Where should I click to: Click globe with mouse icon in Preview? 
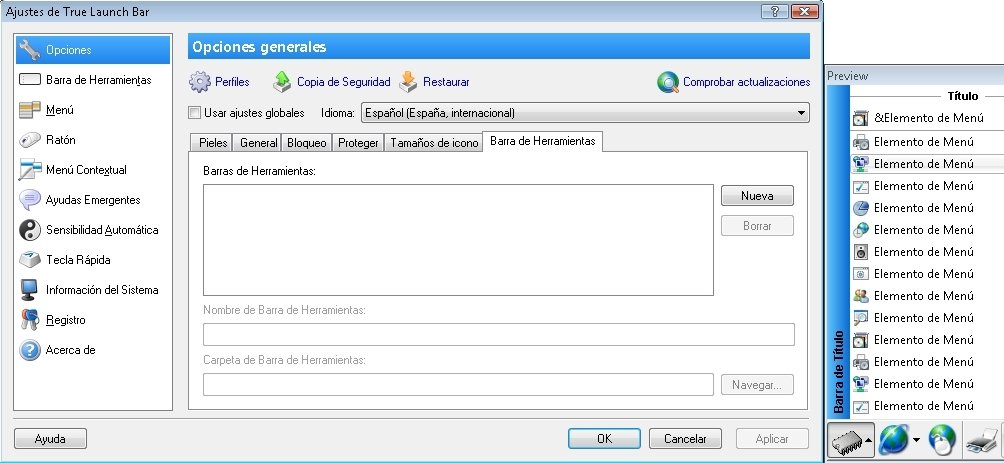point(941,439)
